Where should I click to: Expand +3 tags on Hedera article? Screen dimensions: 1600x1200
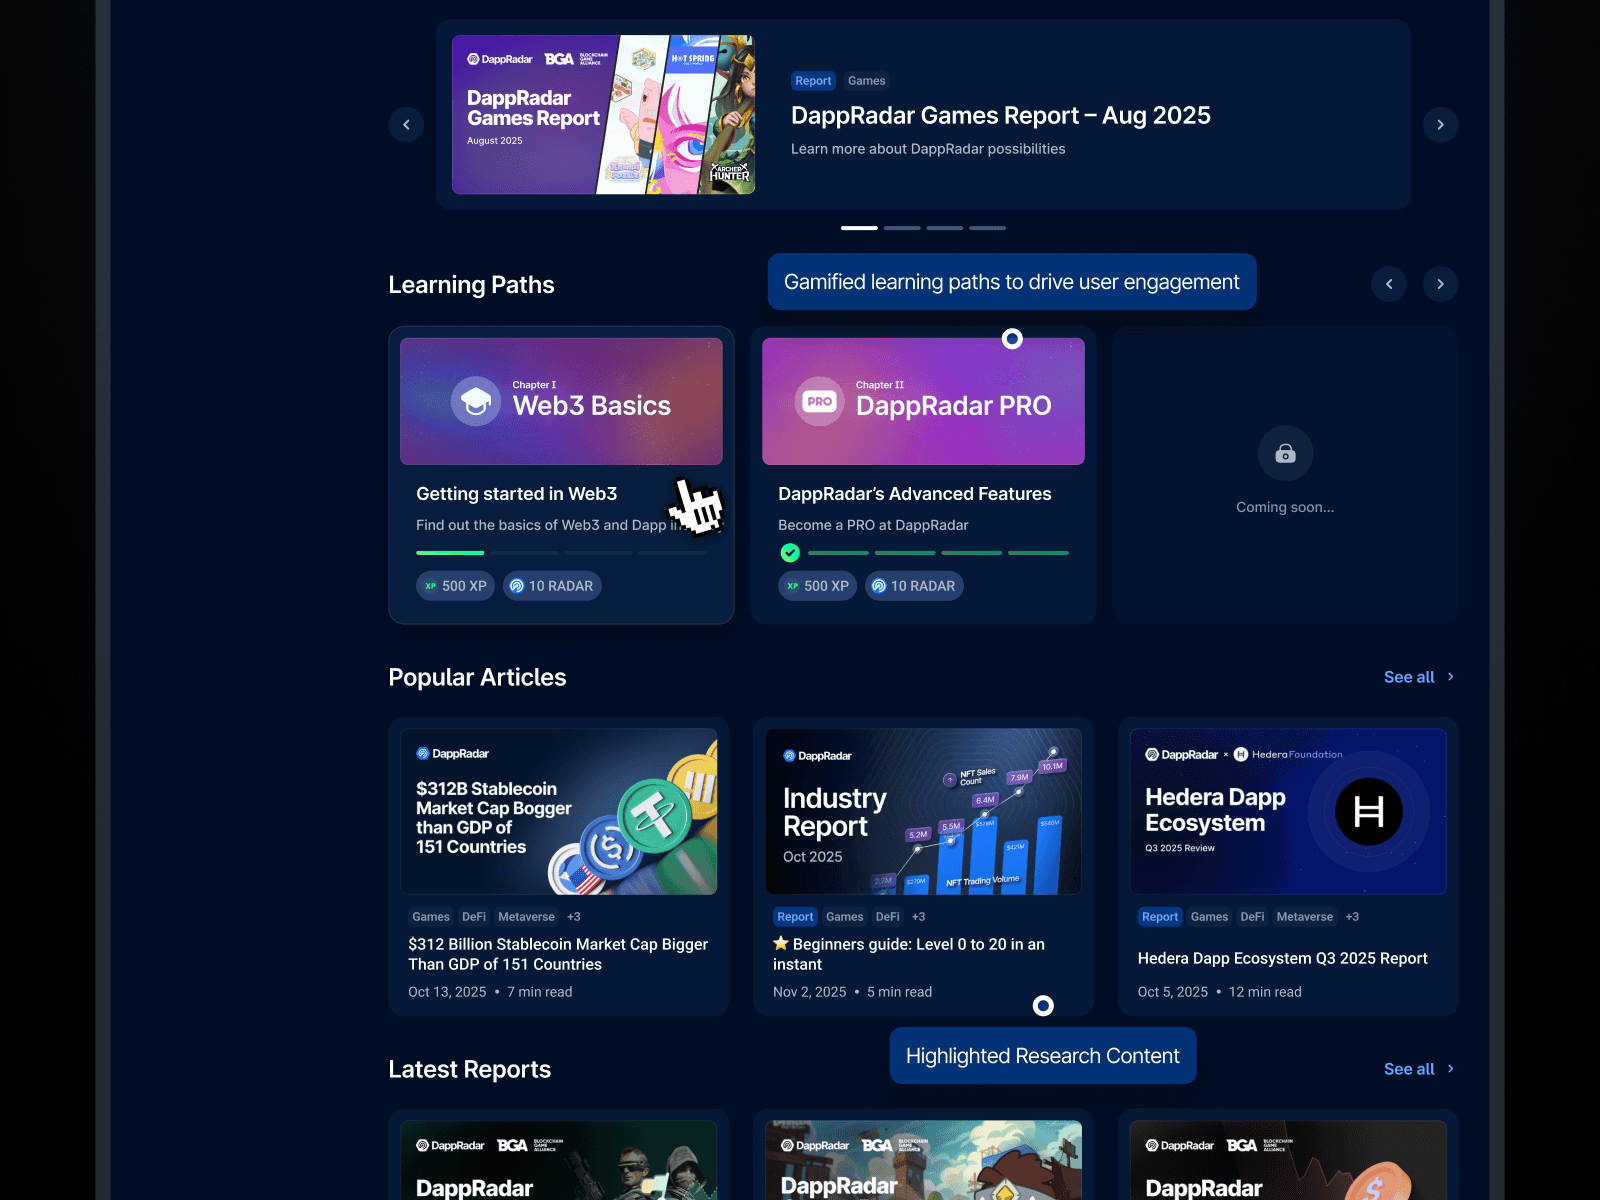(1352, 917)
